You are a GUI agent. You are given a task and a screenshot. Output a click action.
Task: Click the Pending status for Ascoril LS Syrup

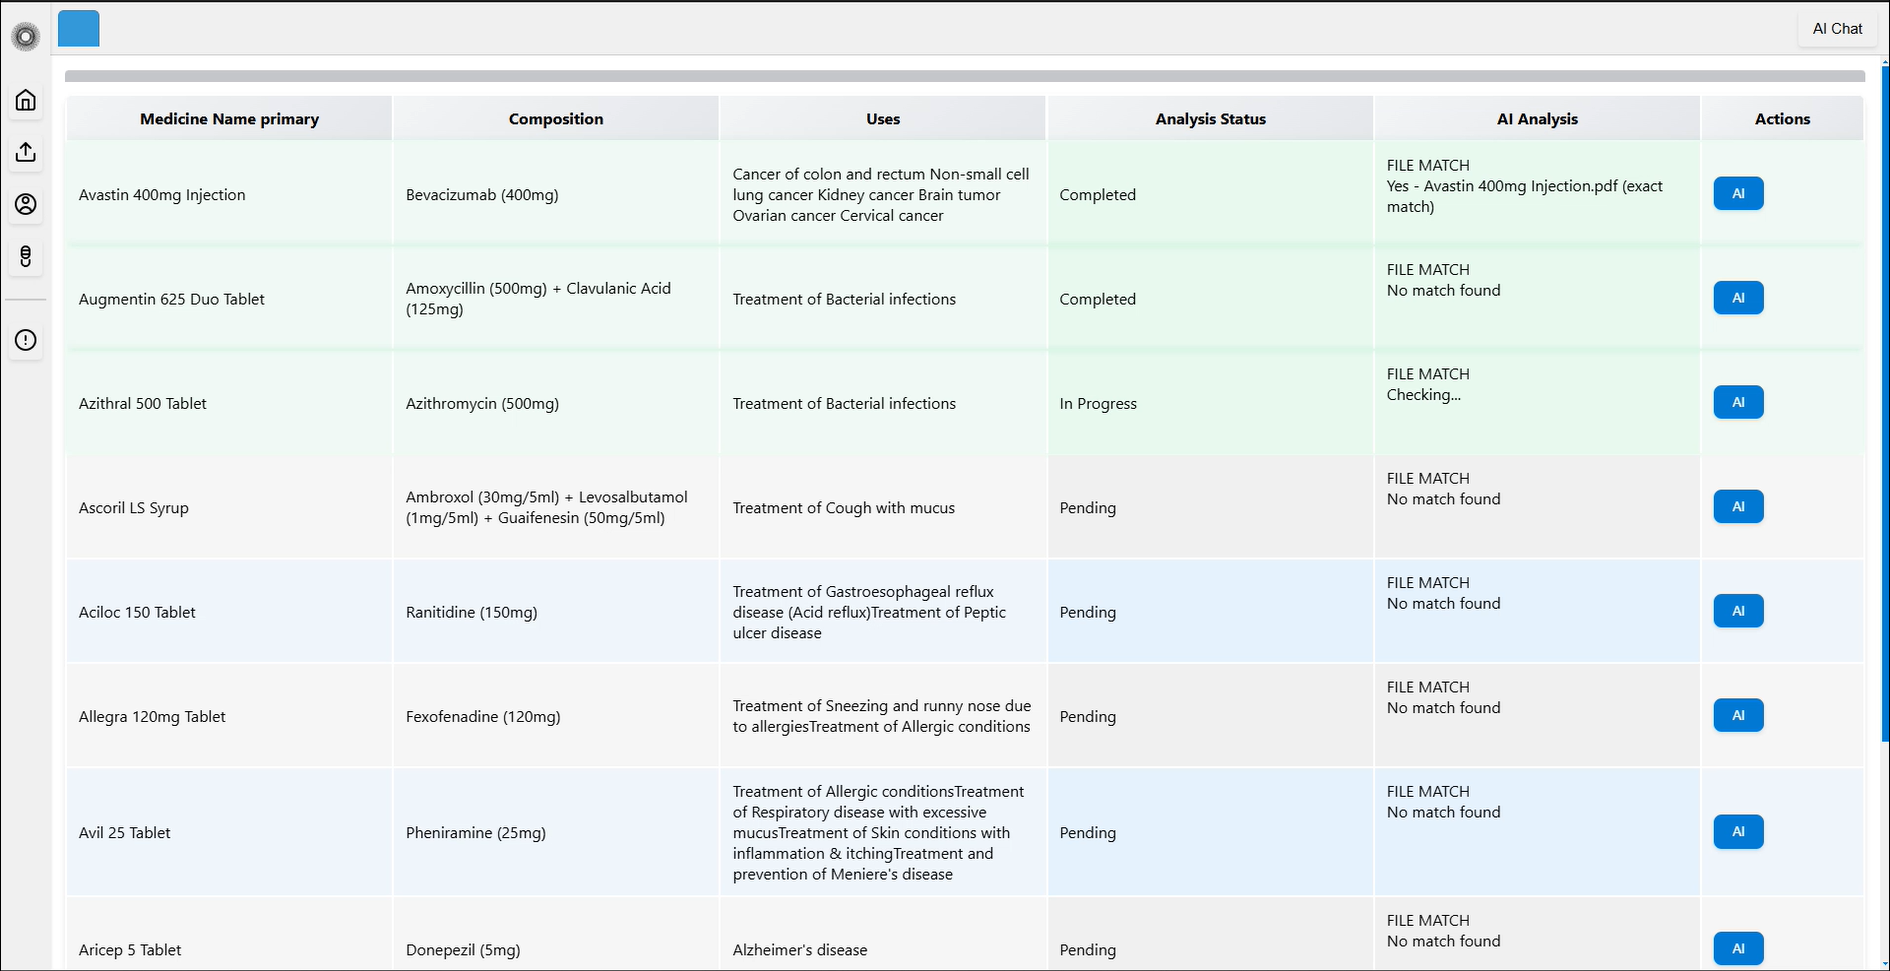[x=1210, y=508]
